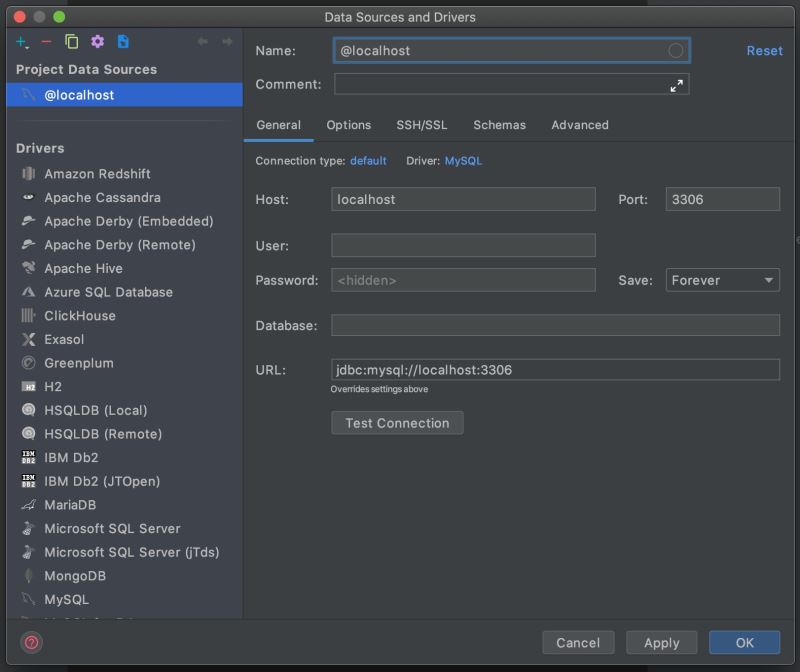Screen dimensions: 800x672
Task: Click the Apply button
Action: pyautogui.click(x=661, y=643)
